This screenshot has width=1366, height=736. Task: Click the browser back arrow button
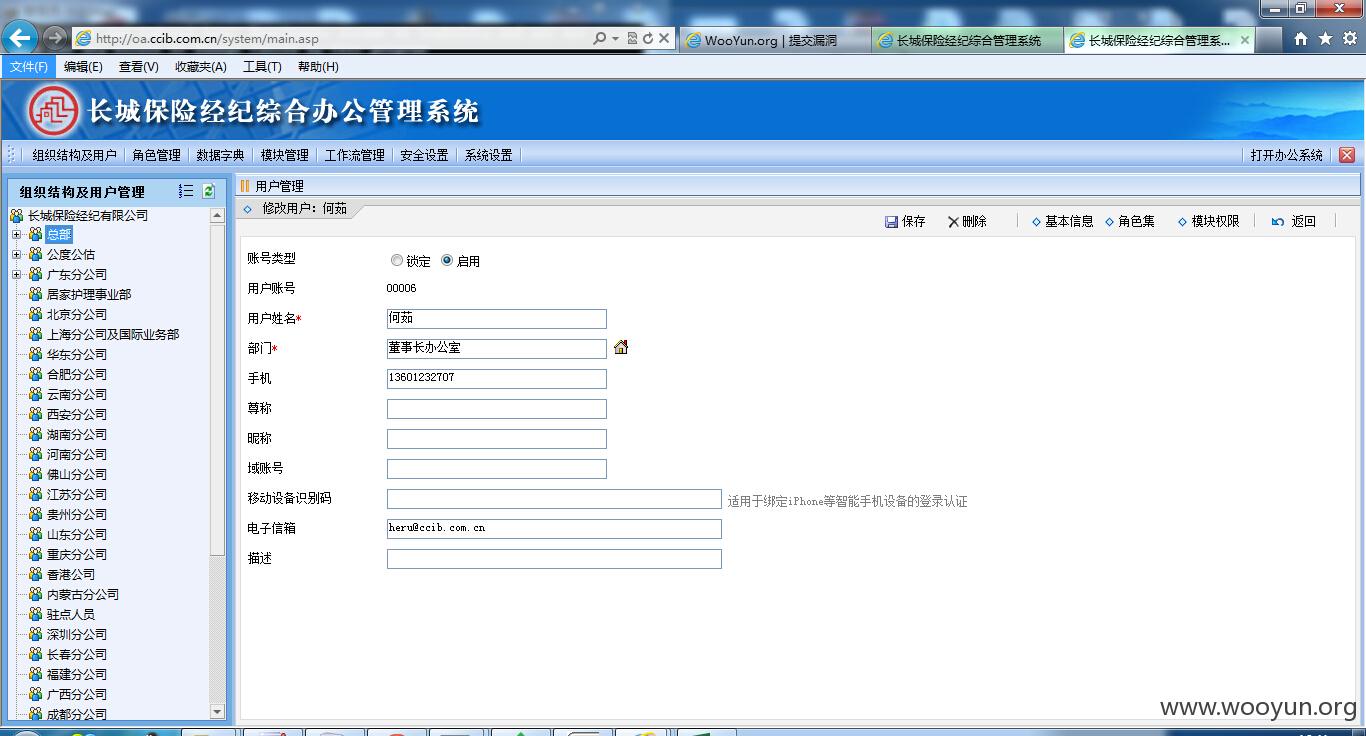click(20, 38)
